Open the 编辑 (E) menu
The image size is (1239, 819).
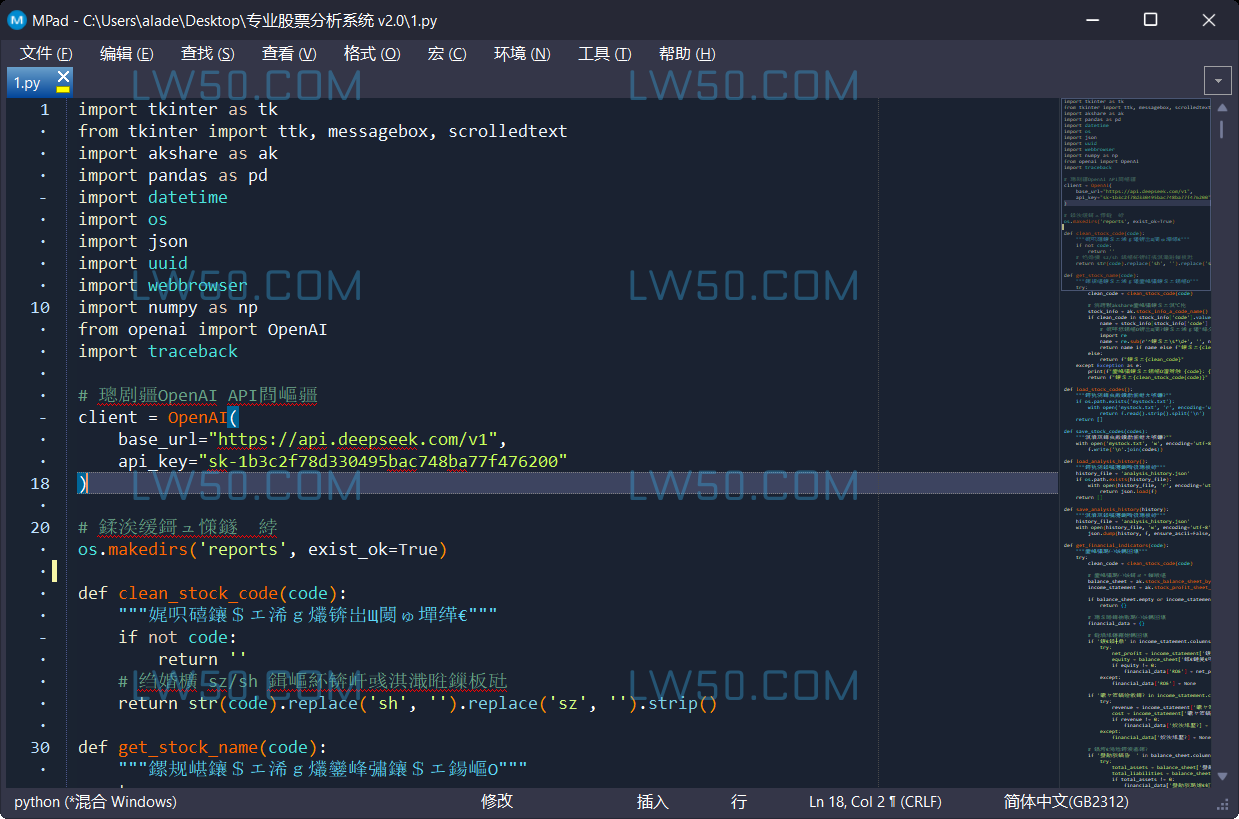126,54
